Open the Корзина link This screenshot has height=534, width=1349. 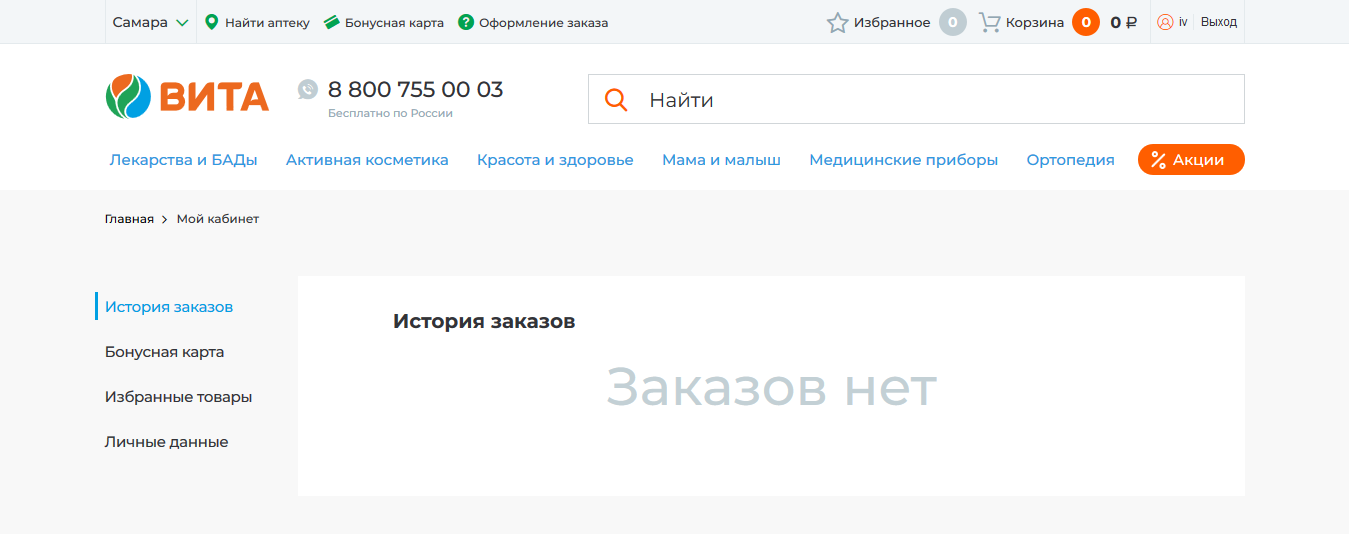click(1035, 22)
